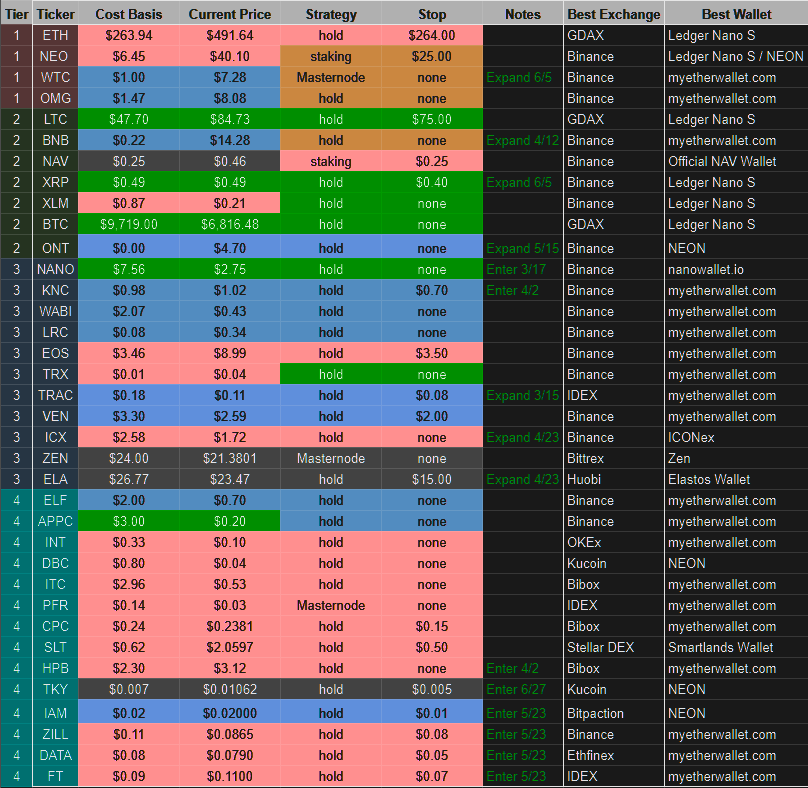This screenshot has height=788, width=808.
Task: Select the Best Exchange header cell
Action: (x=614, y=14)
